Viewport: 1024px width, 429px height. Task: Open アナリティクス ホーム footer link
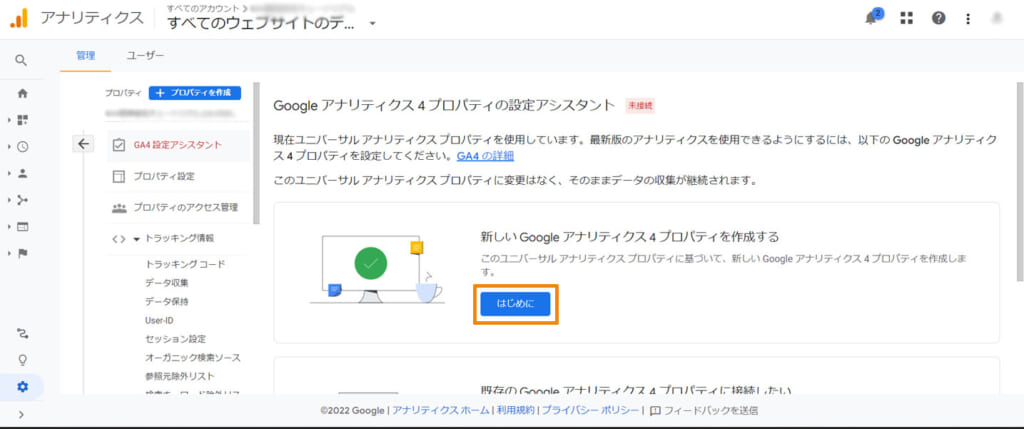point(441,411)
